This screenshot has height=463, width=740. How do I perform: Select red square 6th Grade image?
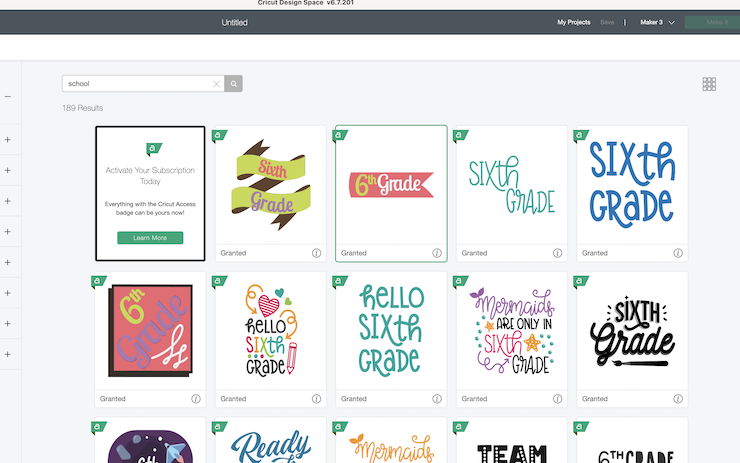point(150,331)
